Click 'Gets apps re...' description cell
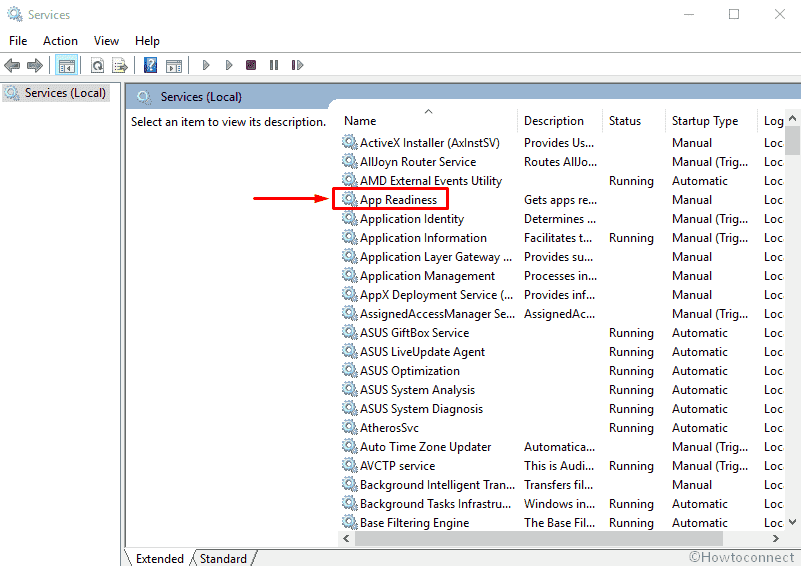The height and width of the screenshot is (566, 801). coord(560,200)
